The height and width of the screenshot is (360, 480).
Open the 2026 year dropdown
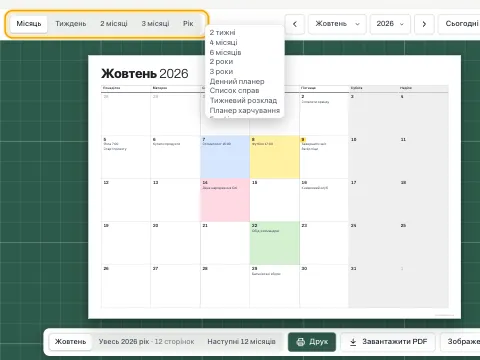click(390, 24)
